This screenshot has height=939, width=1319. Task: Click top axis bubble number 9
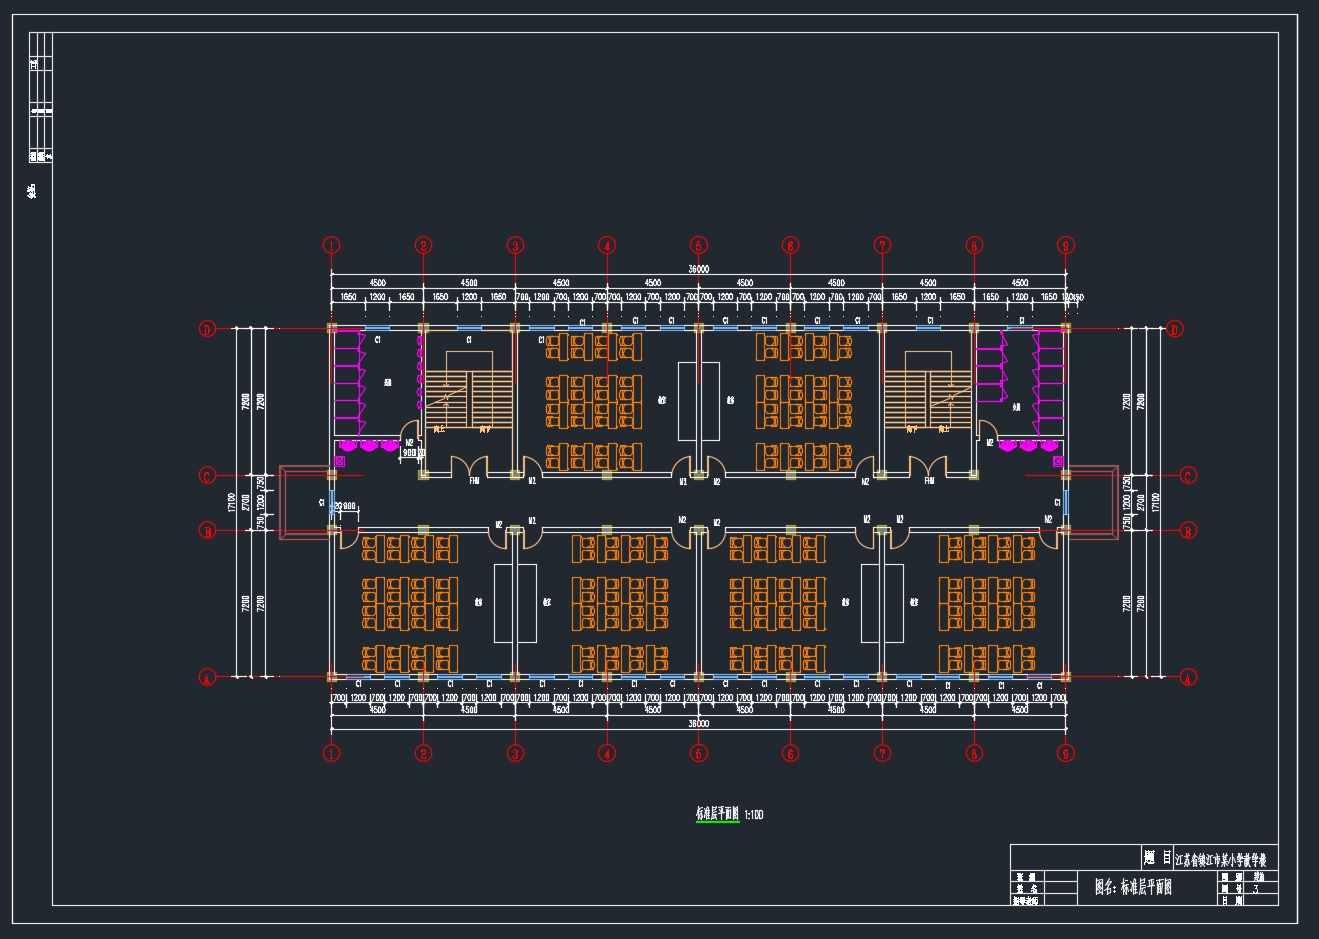pos(1066,245)
